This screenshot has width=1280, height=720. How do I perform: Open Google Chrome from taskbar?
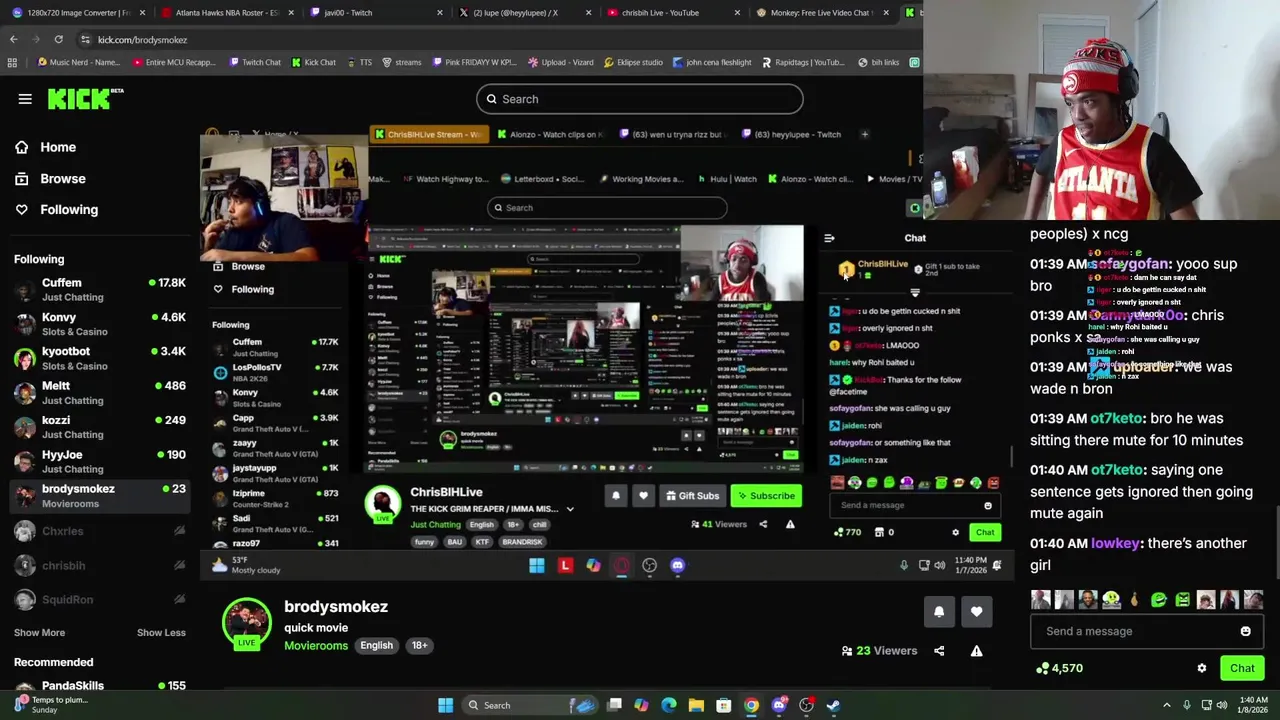click(x=751, y=705)
